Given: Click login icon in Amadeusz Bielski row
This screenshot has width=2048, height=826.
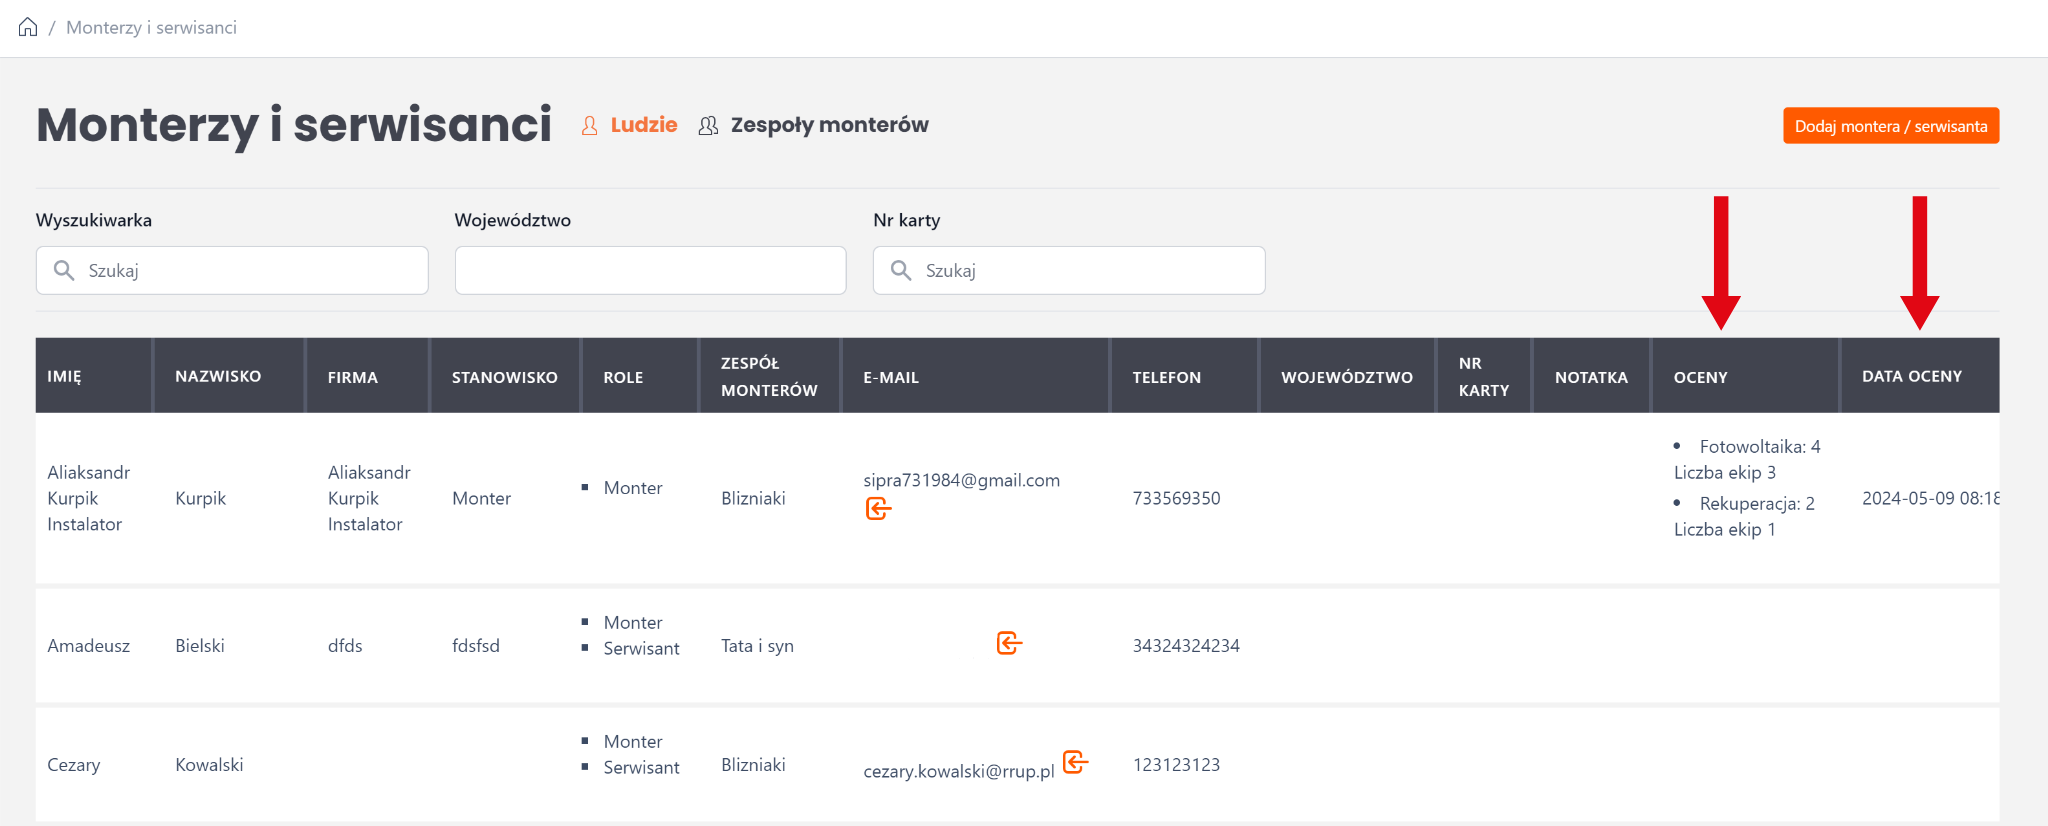Looking at the screenshot, I should 1009,643.
